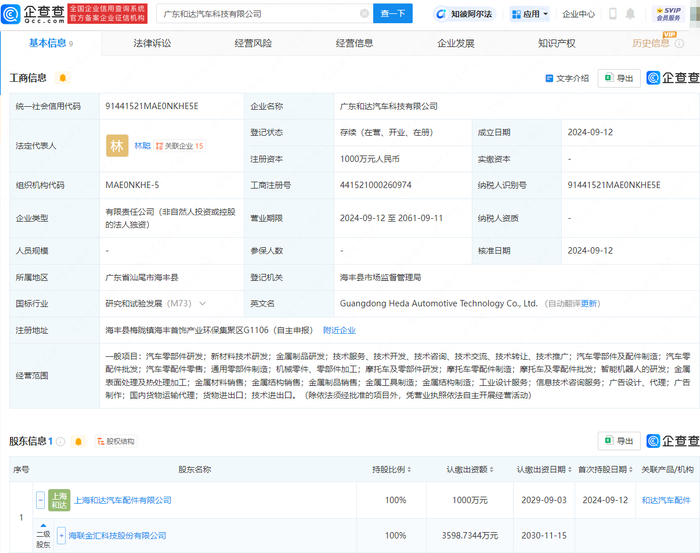Image resolution: width=700 pixels, height=553 pixels.
Task: Open the SVIP 会员服务 icon
Action: [x=667, y=13]
